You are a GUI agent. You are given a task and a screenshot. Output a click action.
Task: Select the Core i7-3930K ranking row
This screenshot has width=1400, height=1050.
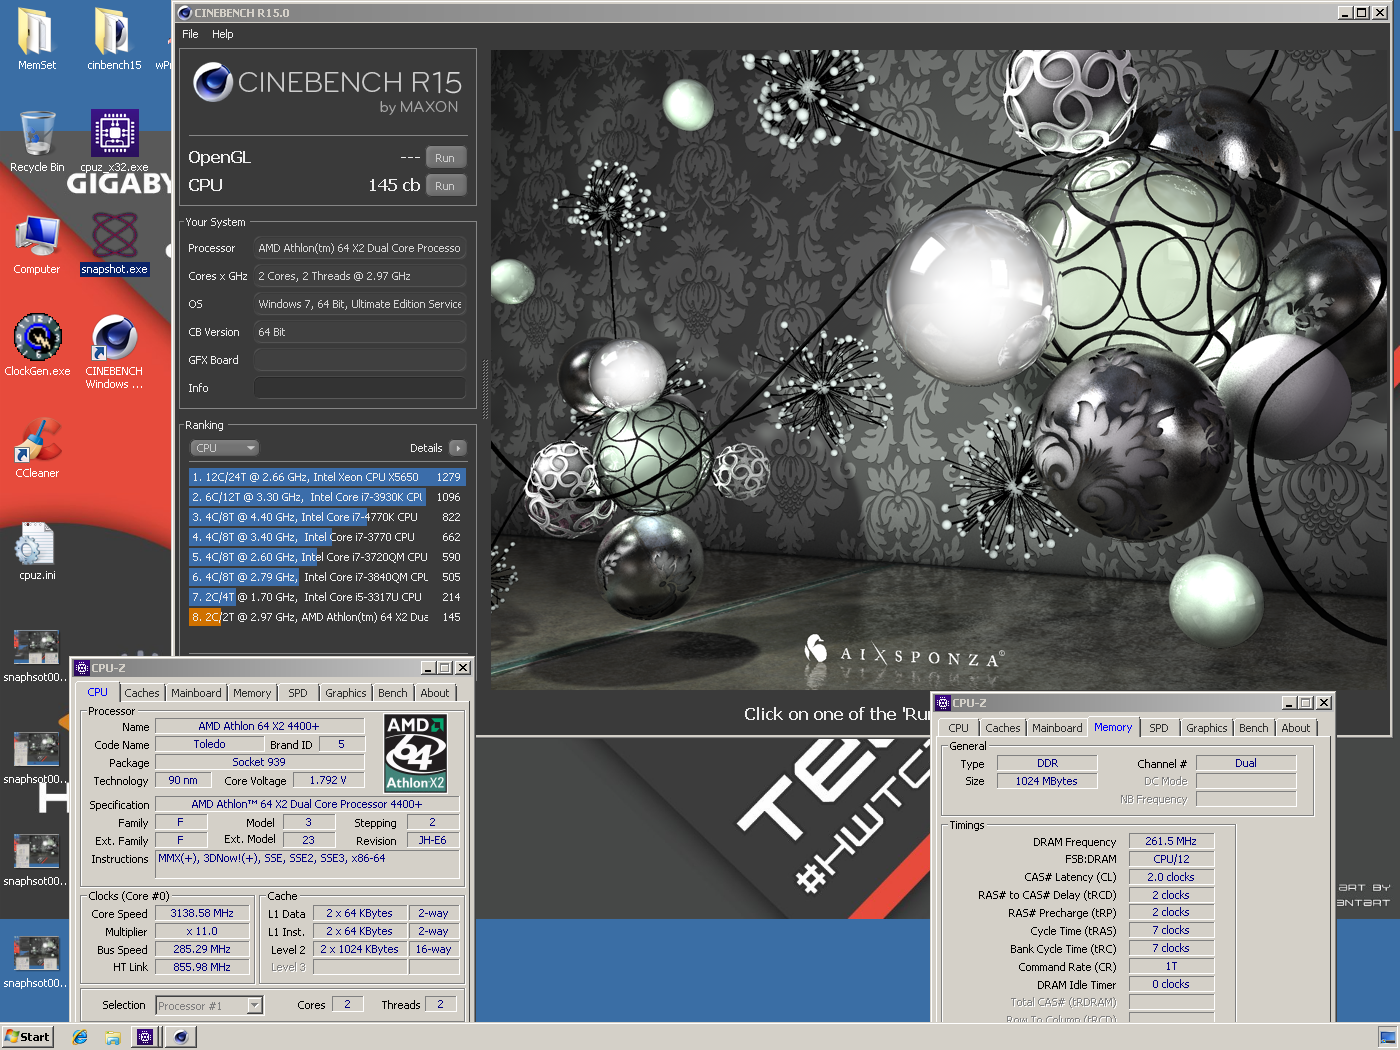[x=327, y=497]
